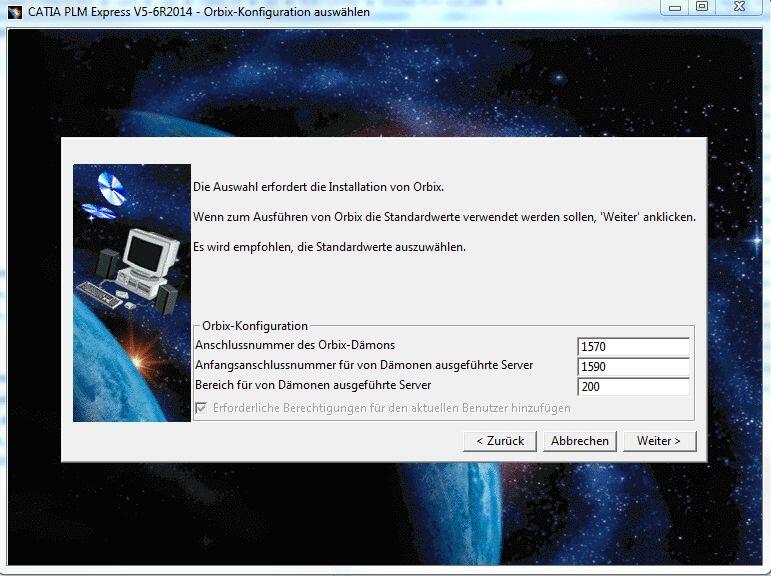The width and height of the screenshot is (771, 576).
Task: Maximize the CATIA installer window
Action: tap(702, 7)
